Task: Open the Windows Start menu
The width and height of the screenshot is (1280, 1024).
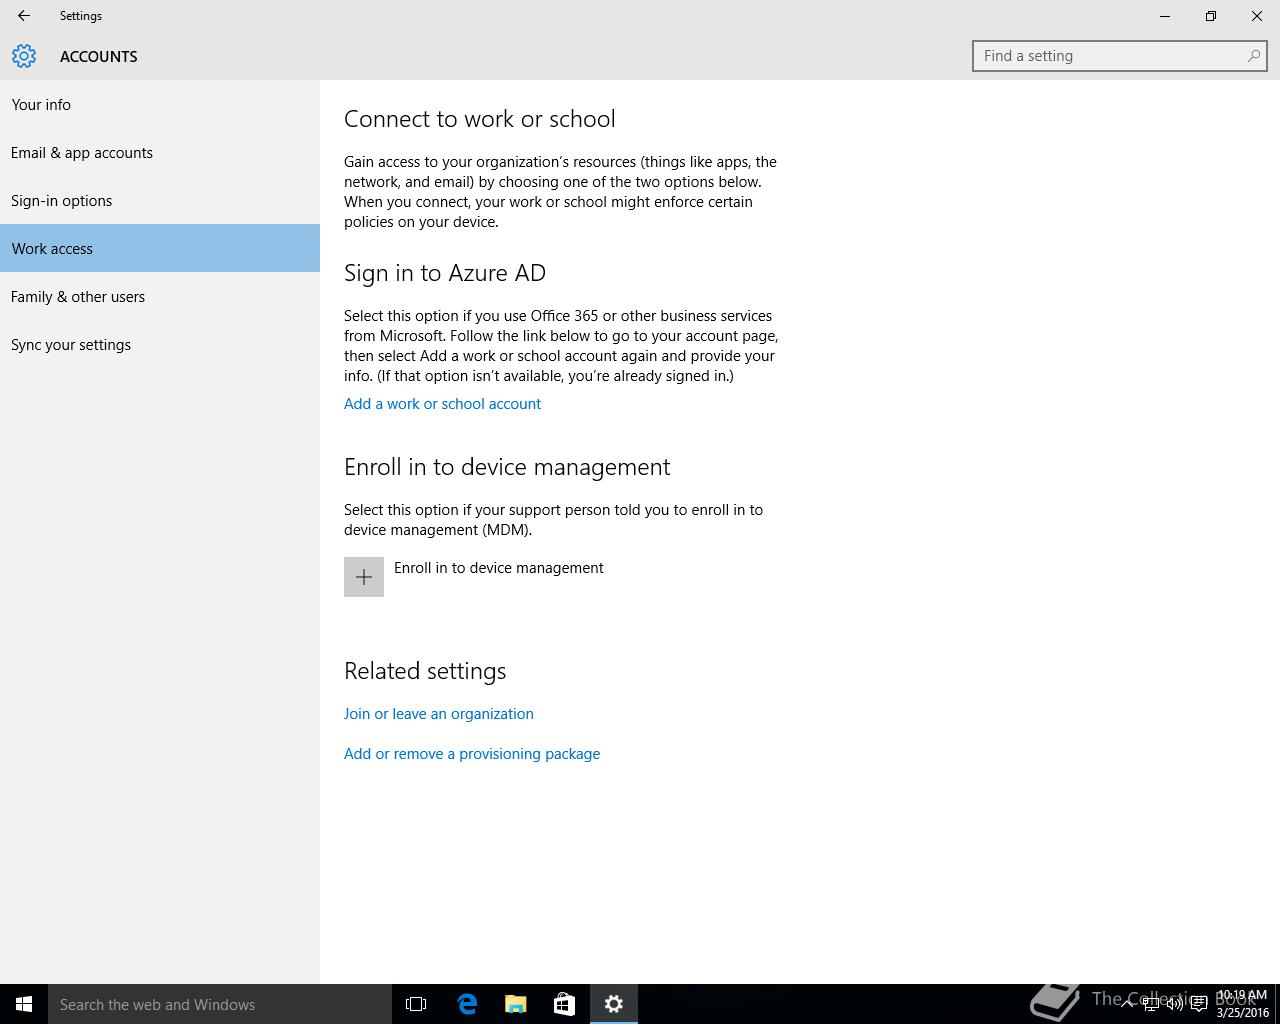Action: pyautogui.click(x=24, y=1004)
